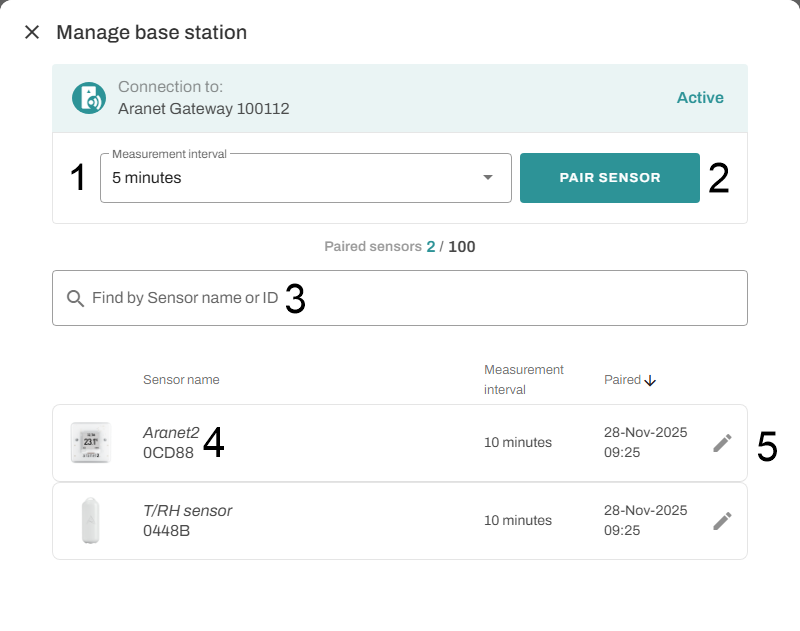Click the Active connection status label
The image size is (800, 631).
[x=700, y=98]
